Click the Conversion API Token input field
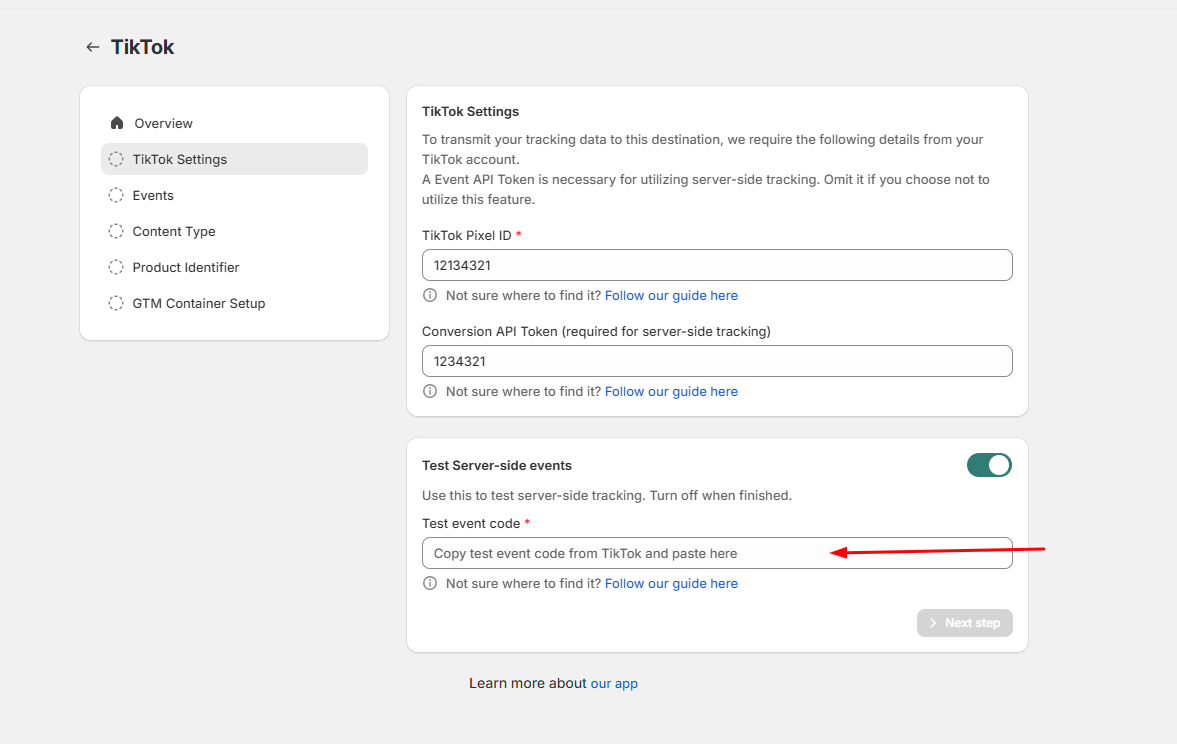Screen dimensions: 1177x744 (717, 361)
